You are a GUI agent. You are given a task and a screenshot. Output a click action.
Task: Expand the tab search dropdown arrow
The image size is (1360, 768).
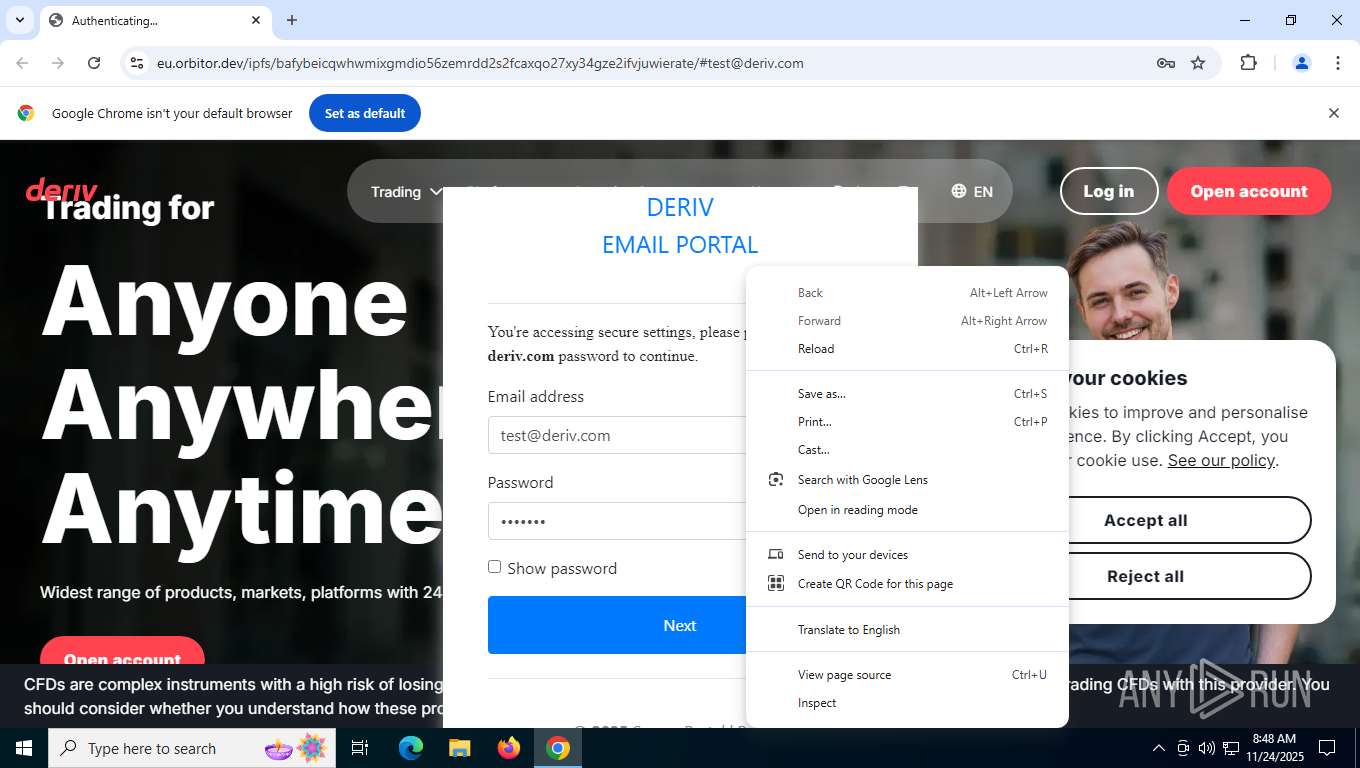pyautogui.click(x=19, y=20)
